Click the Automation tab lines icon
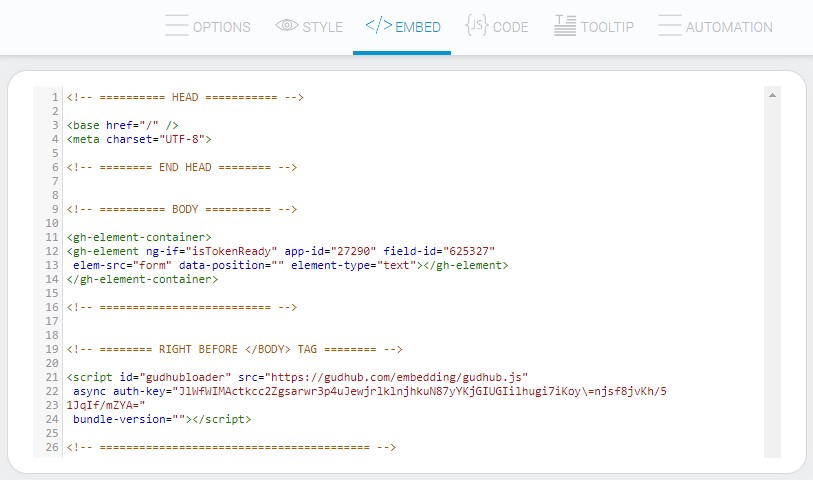Screen dimensions: 813x480 (x=670, y=26)
